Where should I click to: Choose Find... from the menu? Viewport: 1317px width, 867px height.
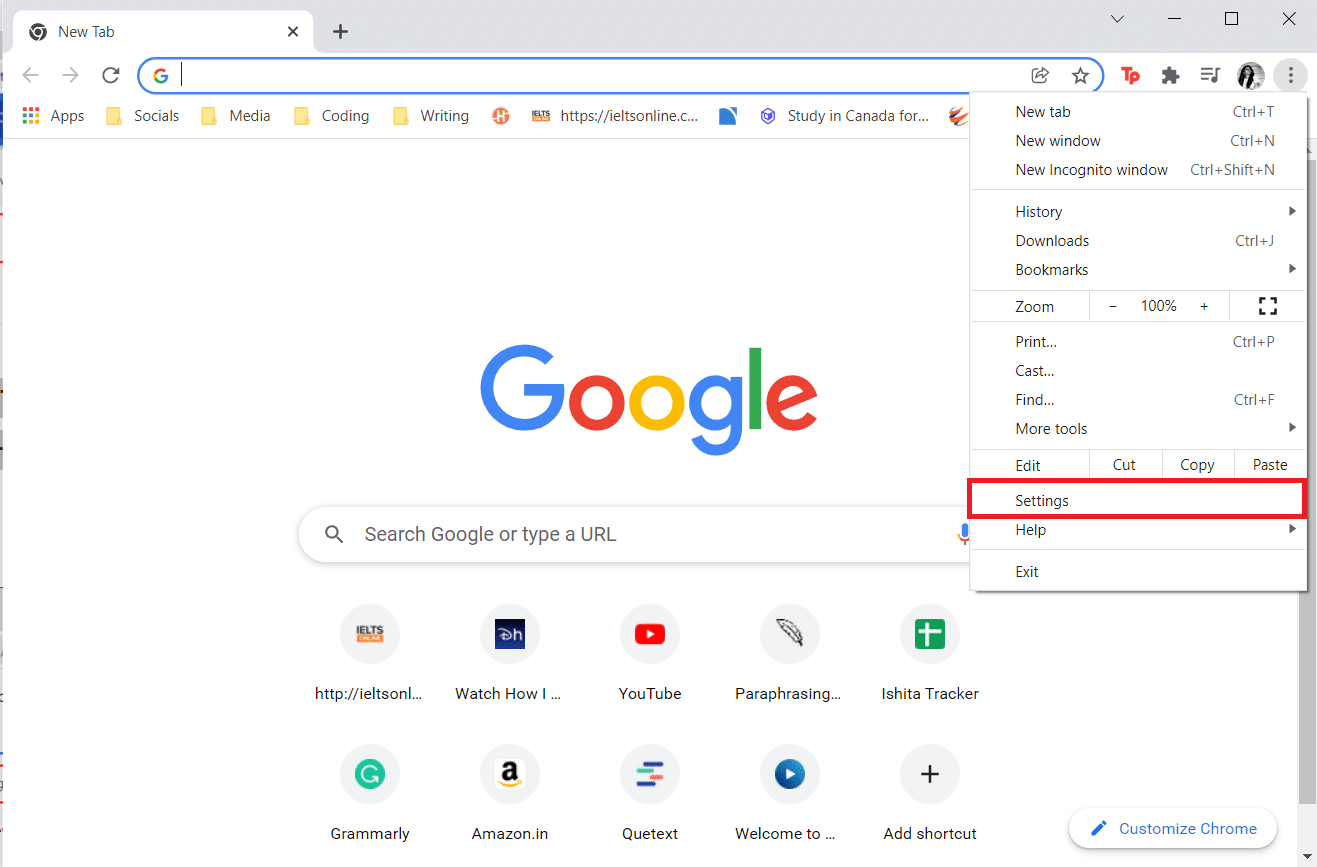click(x=1138, y=400)
